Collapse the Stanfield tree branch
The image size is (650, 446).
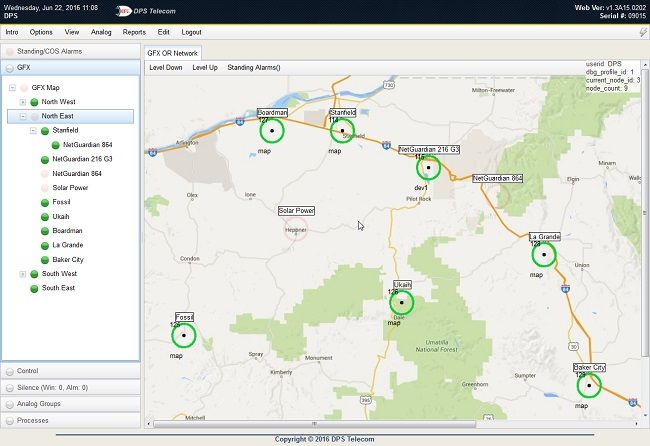33,131
